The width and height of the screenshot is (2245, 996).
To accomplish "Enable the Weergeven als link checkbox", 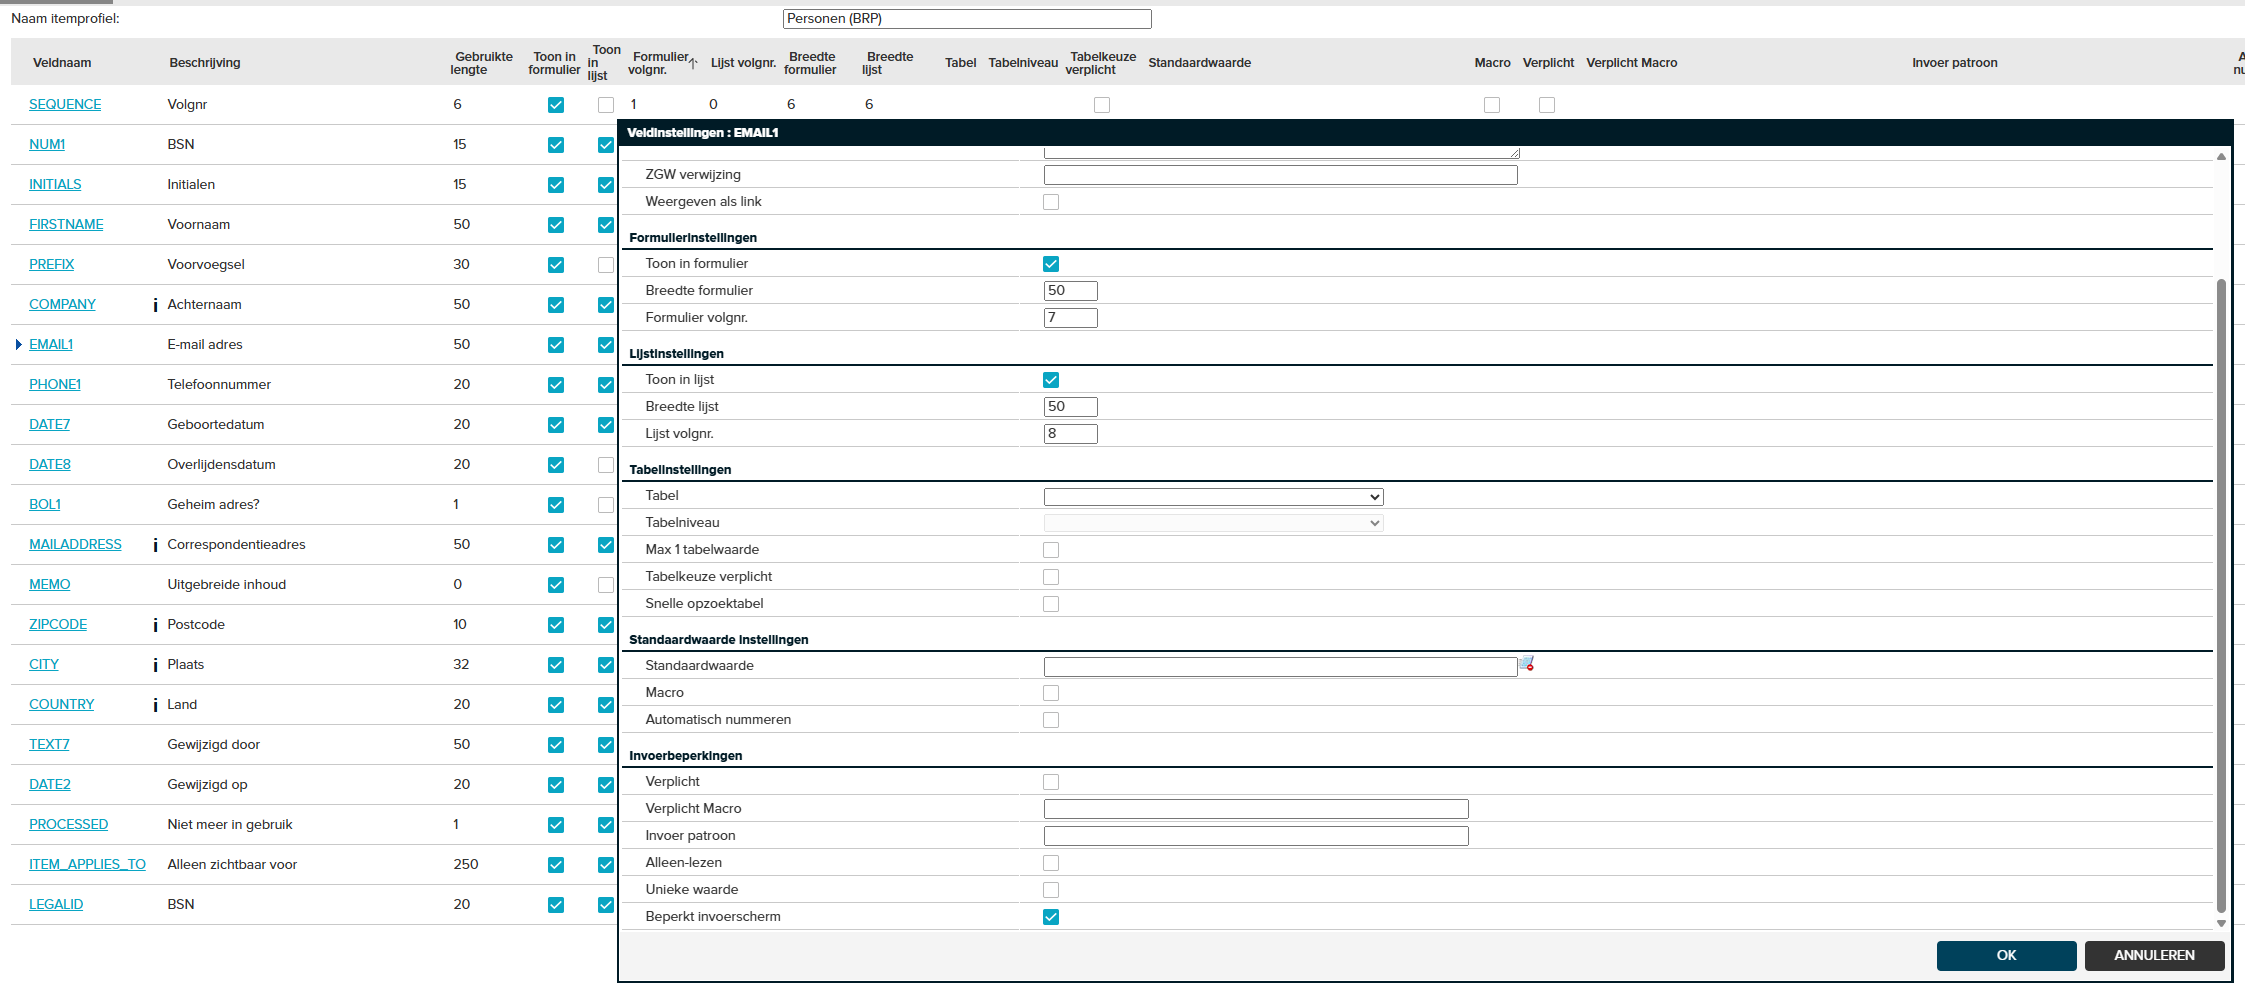I will tap(1050, 202).
